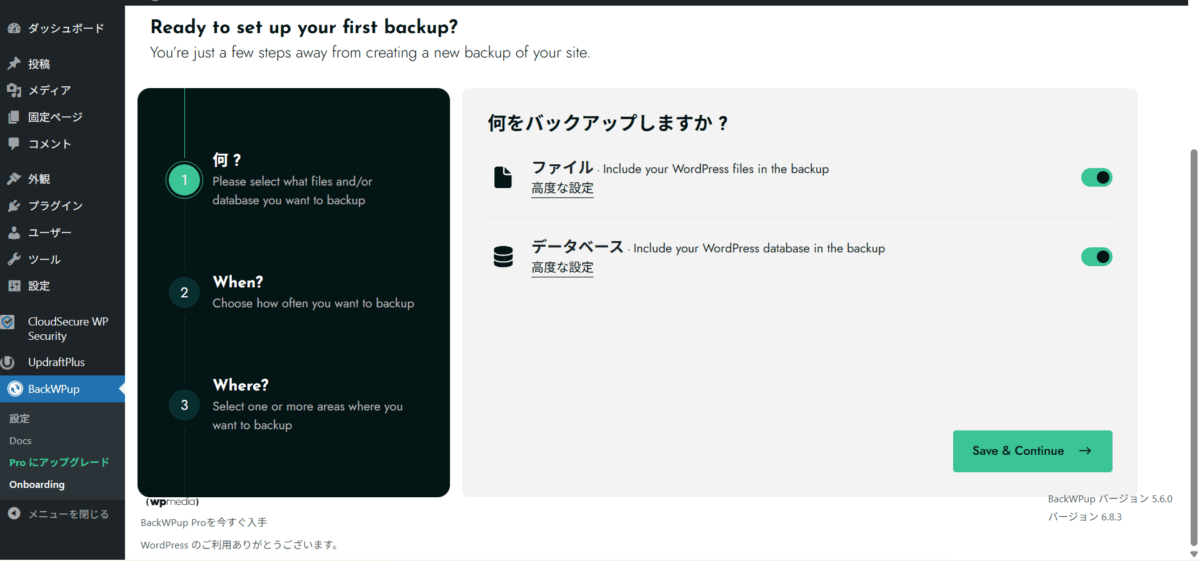This screenshot has height=561, width=1200.
Task: Click the CloudSecure WP Security shield icon
Action: 8,322
